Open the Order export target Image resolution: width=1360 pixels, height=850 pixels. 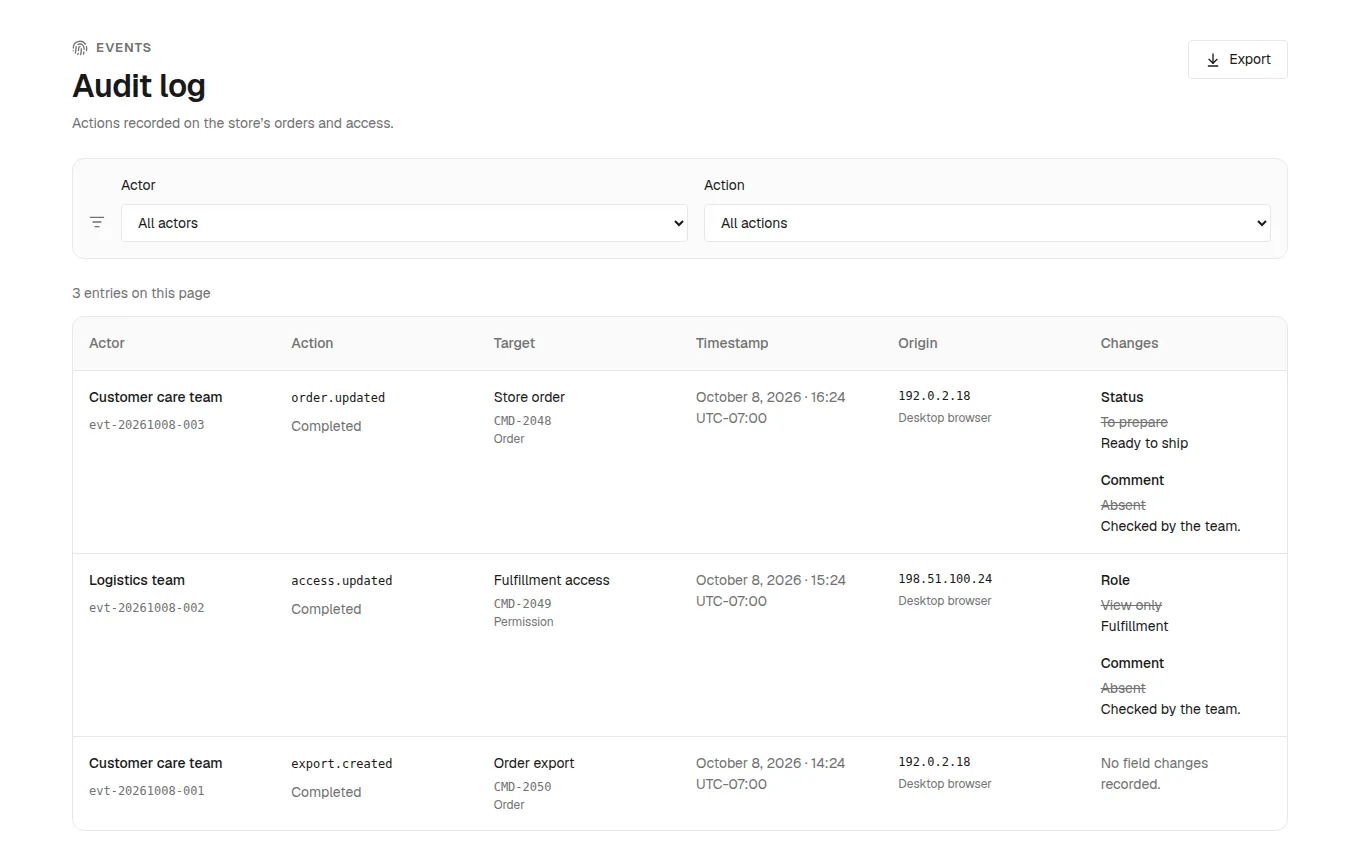click(534, 763)
